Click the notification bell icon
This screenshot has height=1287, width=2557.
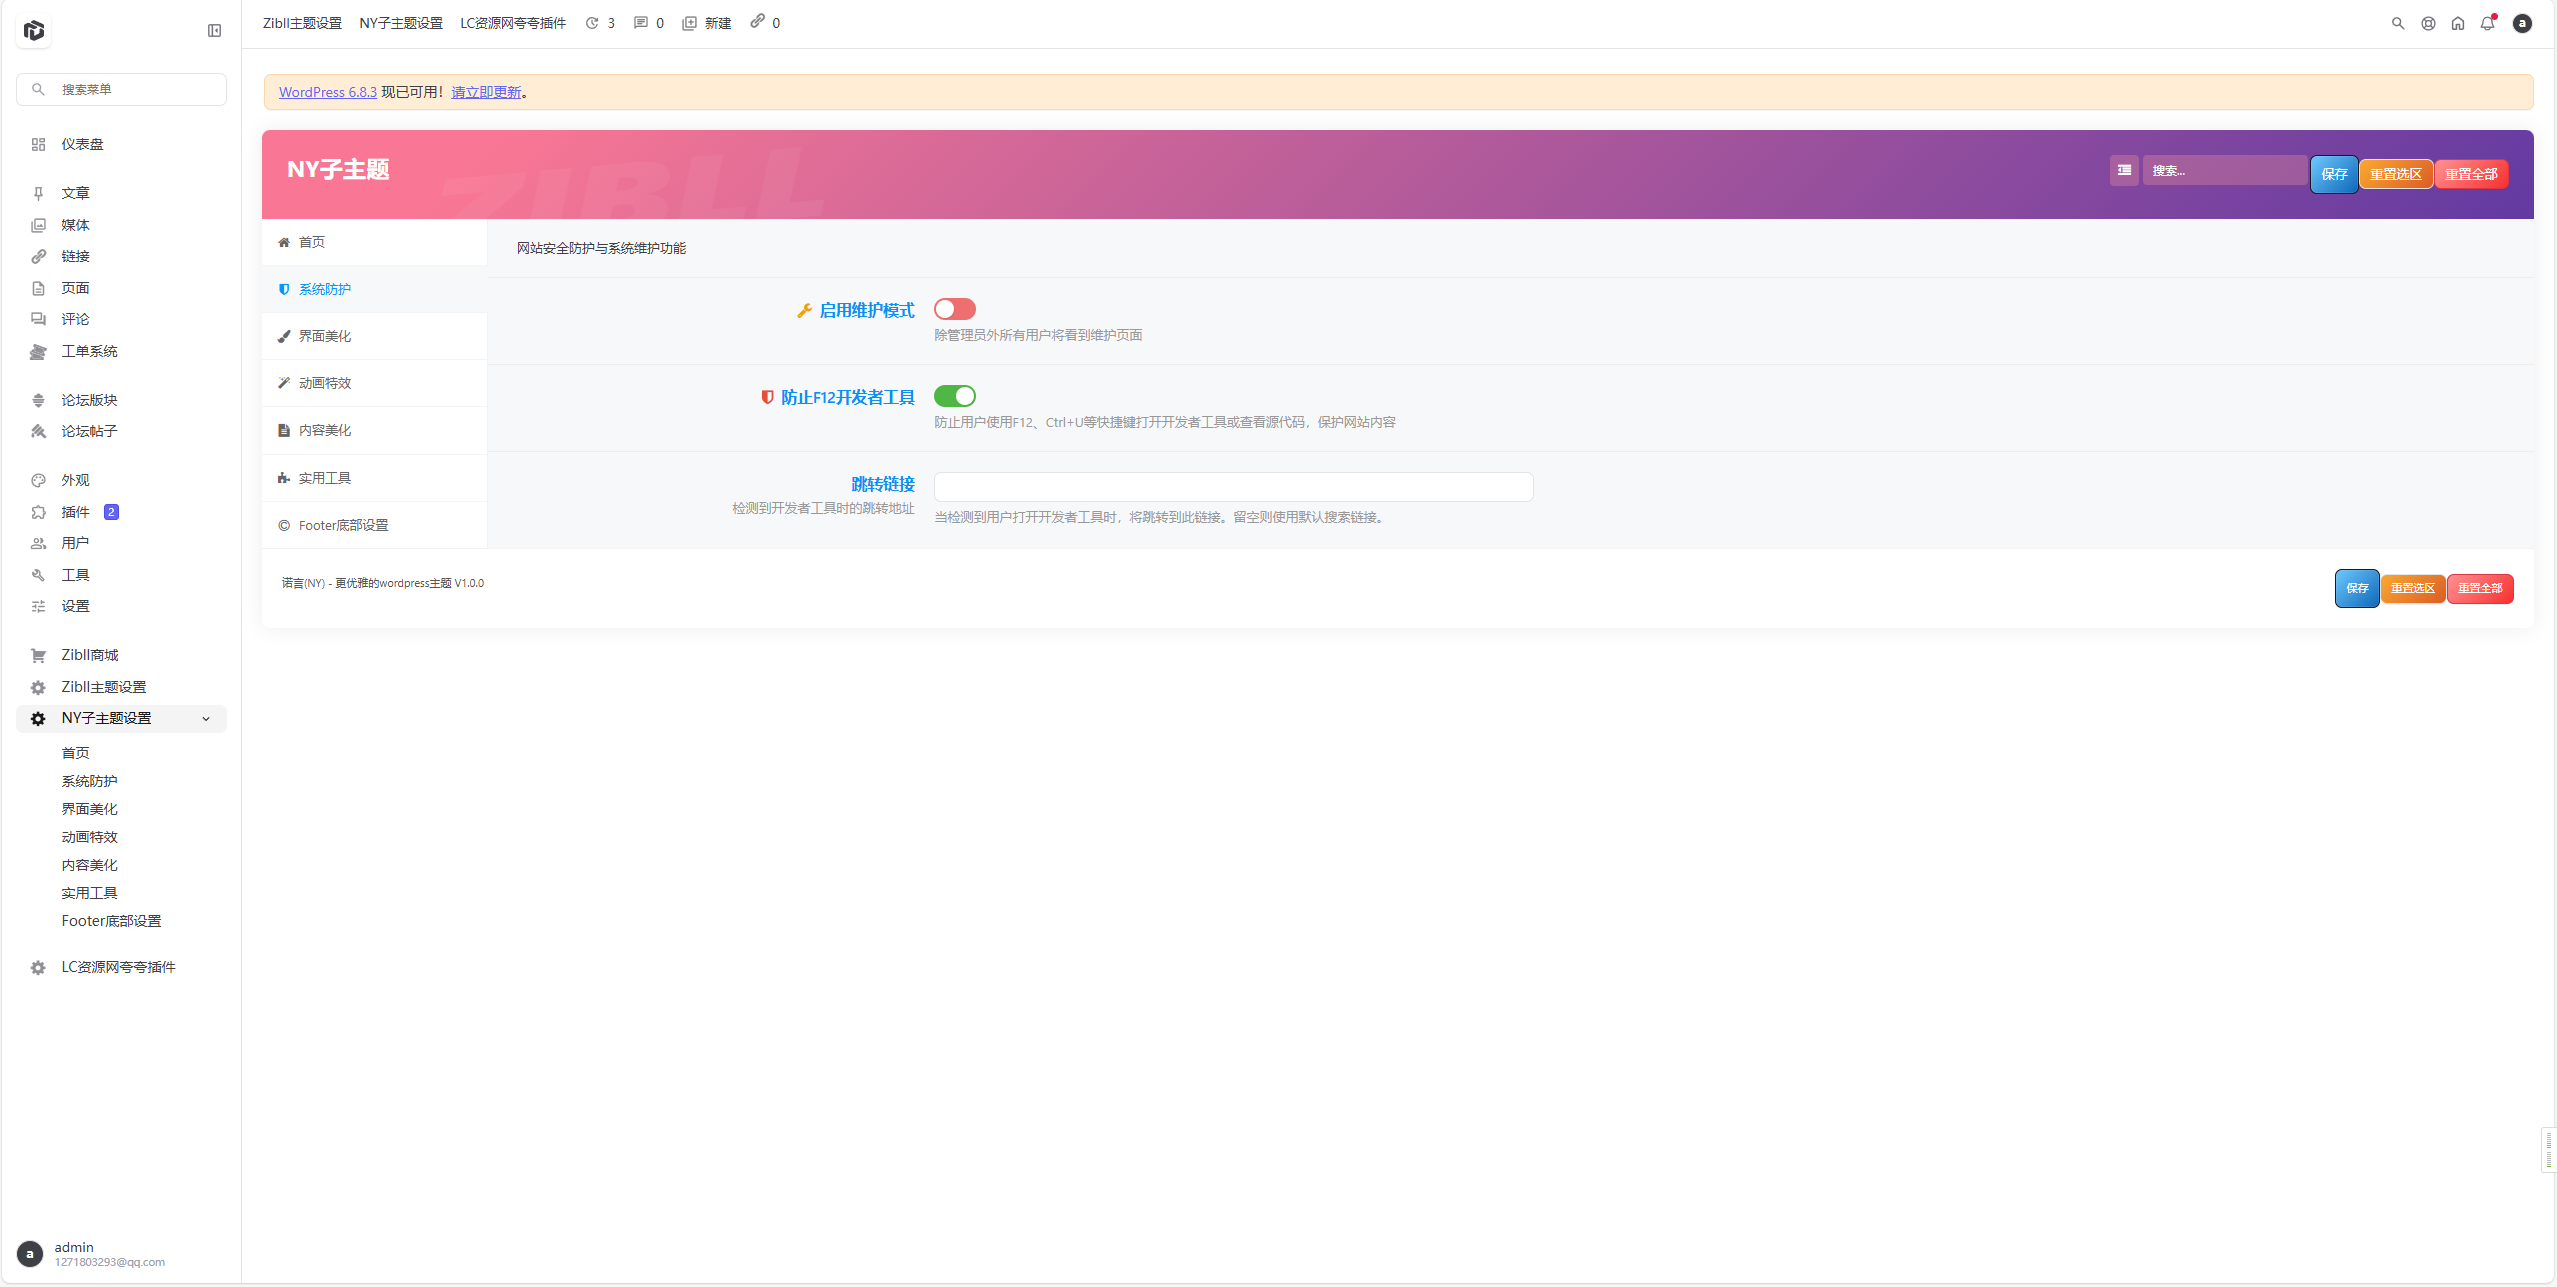2487,23
